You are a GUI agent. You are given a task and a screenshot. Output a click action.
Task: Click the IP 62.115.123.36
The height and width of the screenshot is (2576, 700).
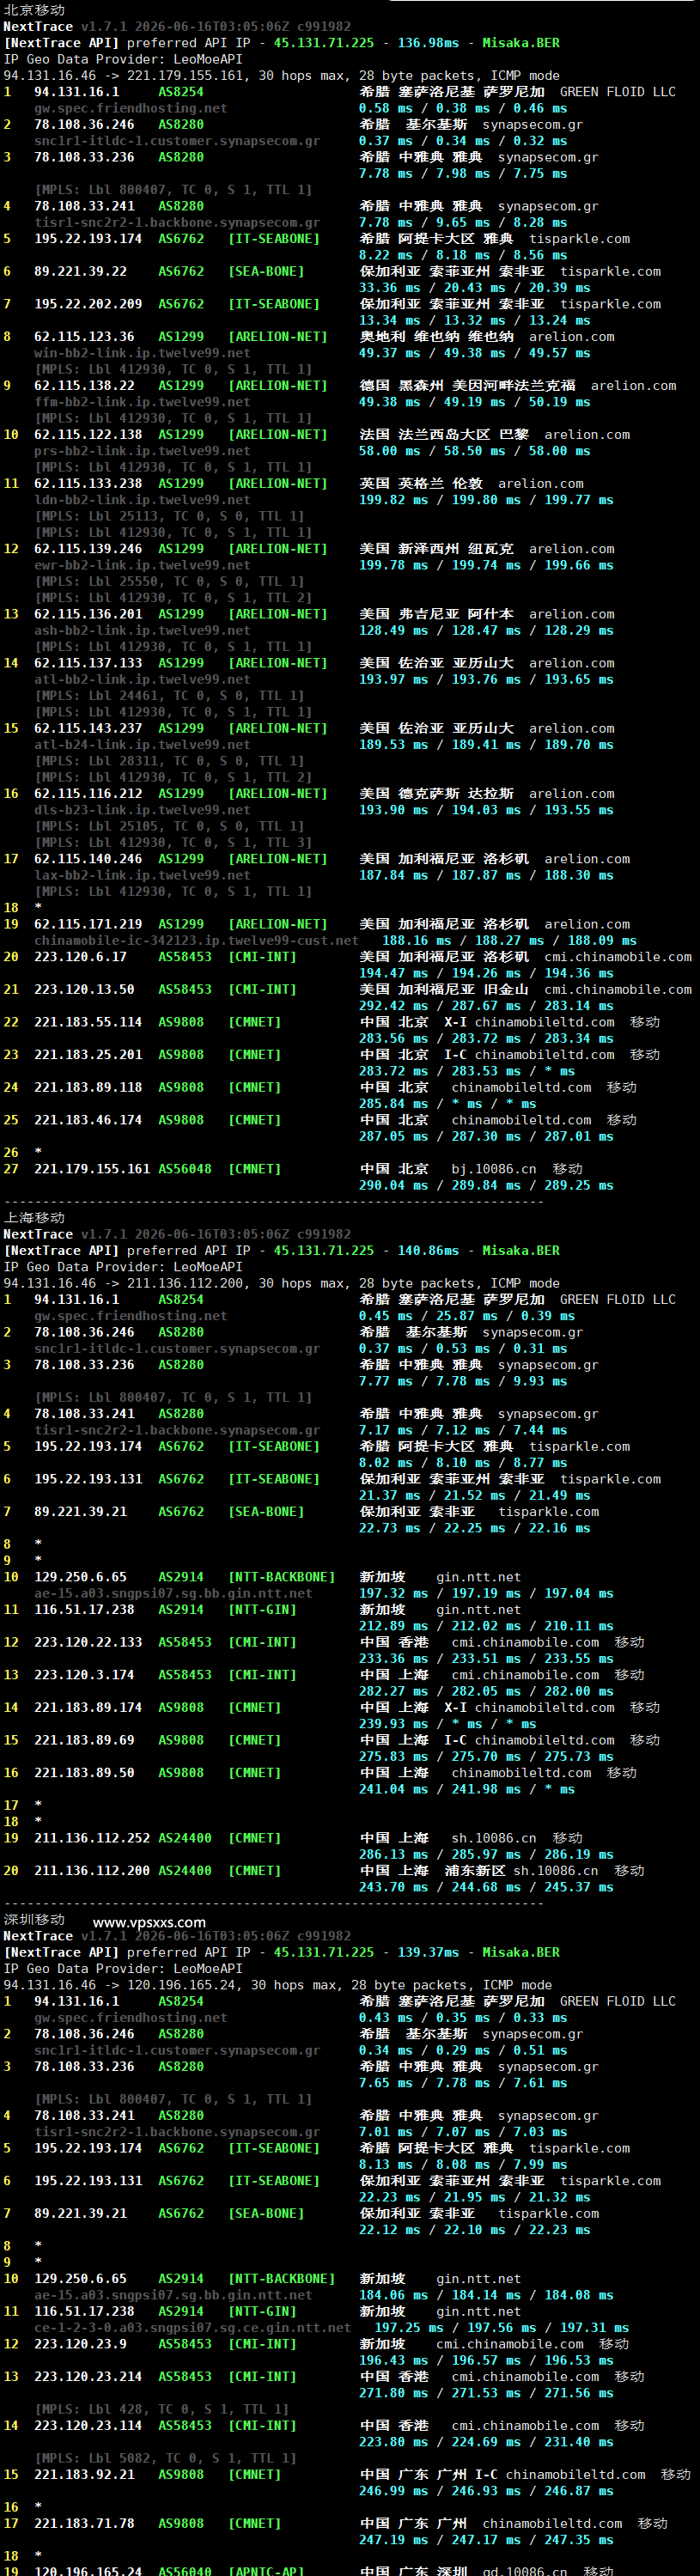[x=84, y=337]
